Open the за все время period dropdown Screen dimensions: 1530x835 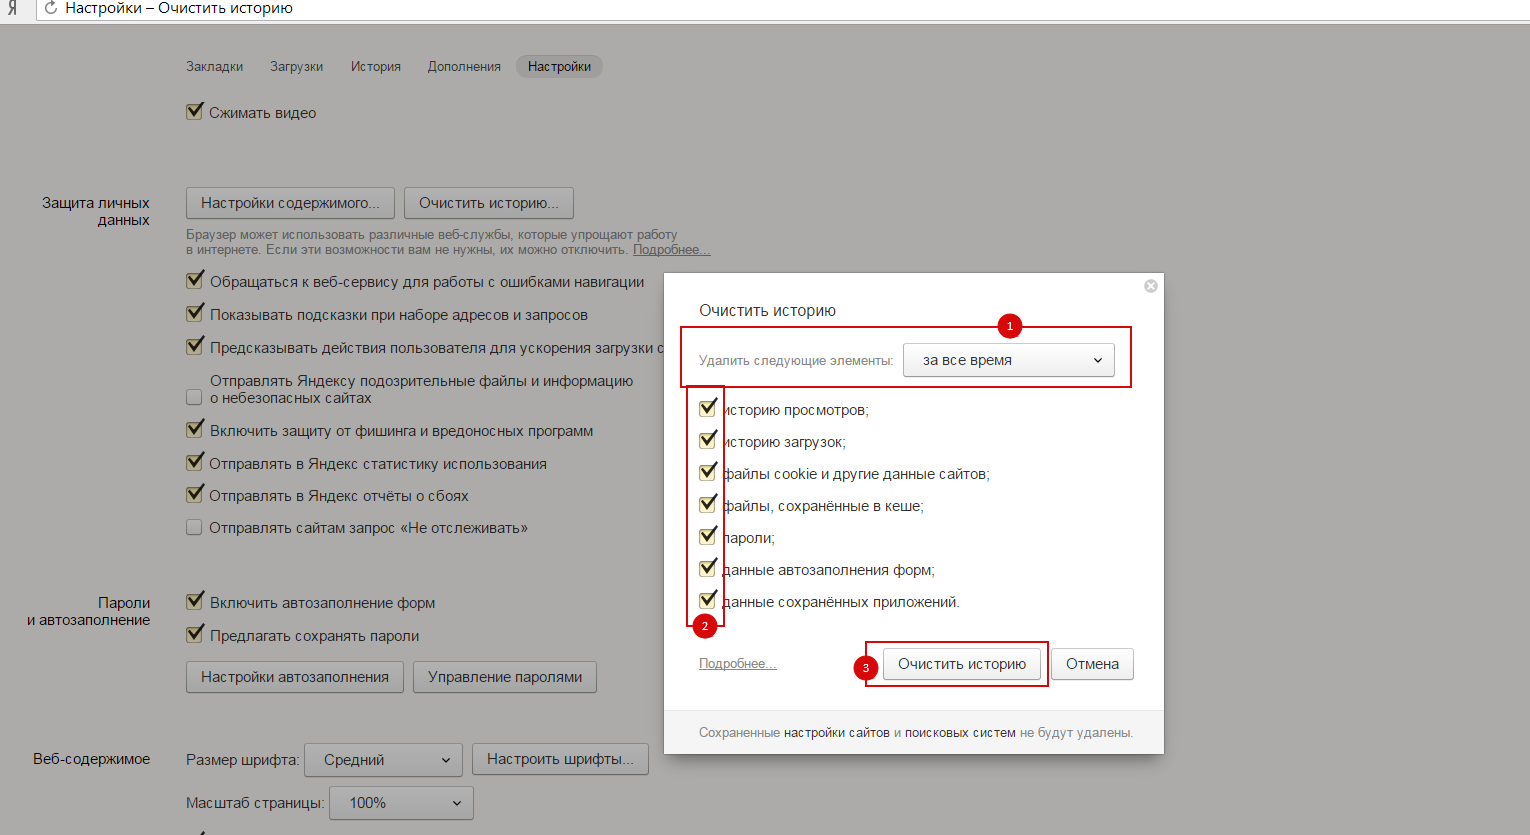click(x=1009, y=360)
